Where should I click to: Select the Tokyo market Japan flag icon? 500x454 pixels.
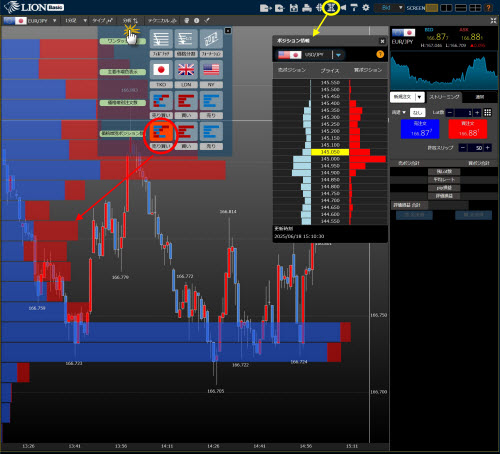pos(161,70)
